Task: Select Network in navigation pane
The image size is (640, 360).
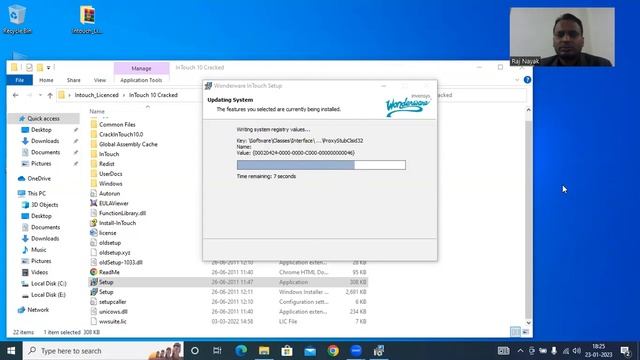Action: click(x=38, y=310)
